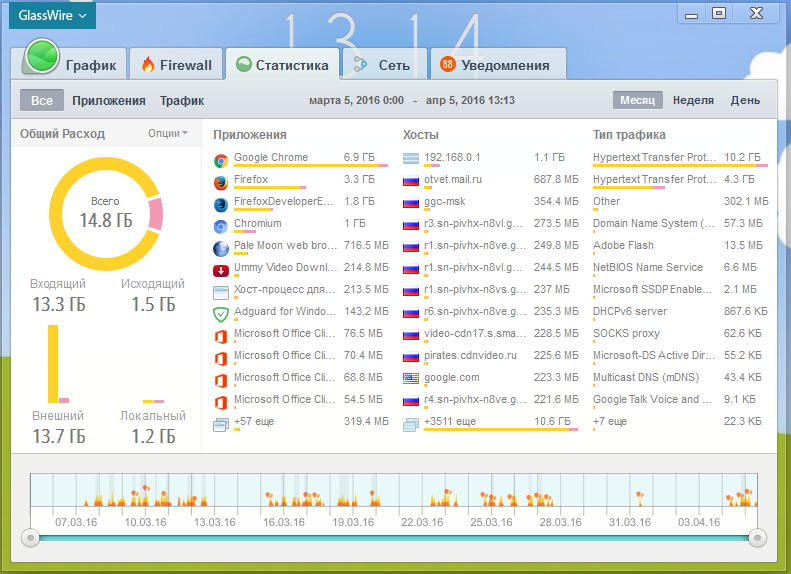Image resolution: width=791 pixels, height=574 pixels.
Task: Click the Pale Moon browser icon
Action: pyautogui.click(x=220, y=249)
